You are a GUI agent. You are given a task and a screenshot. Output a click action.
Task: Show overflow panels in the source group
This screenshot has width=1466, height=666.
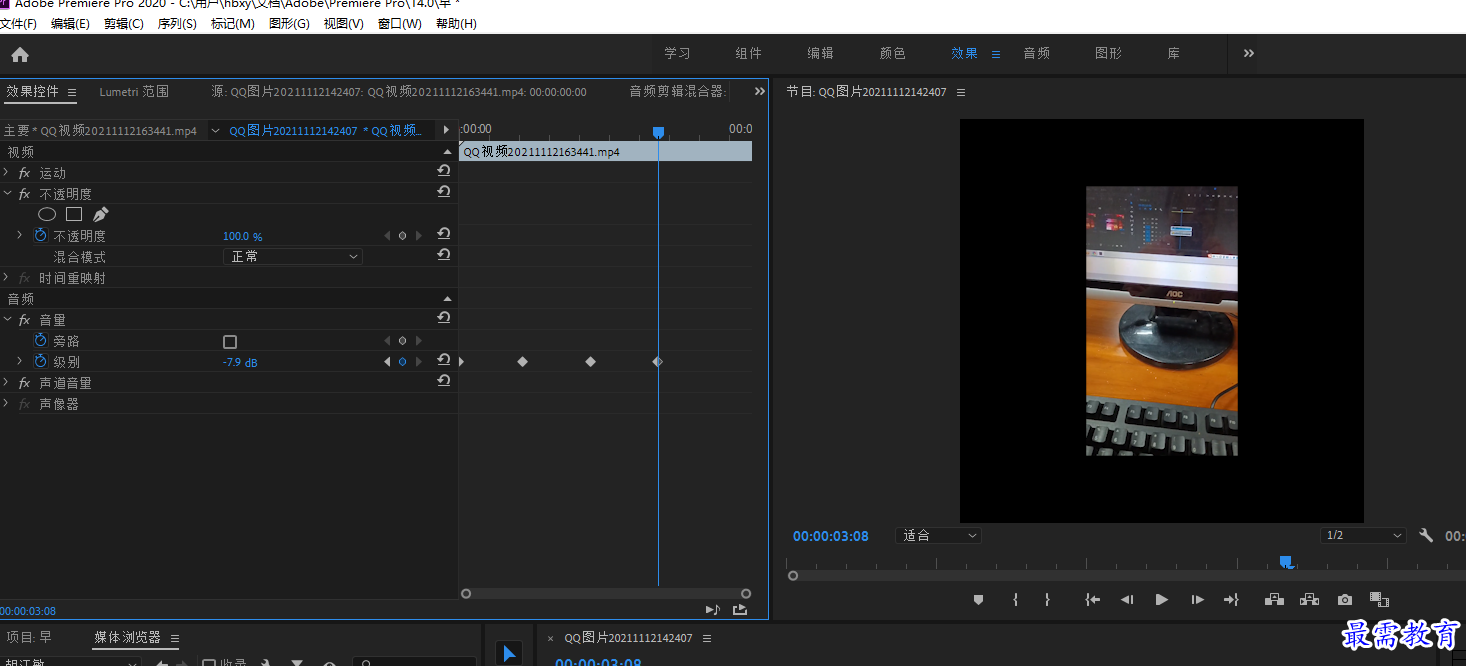coord(759,91)
